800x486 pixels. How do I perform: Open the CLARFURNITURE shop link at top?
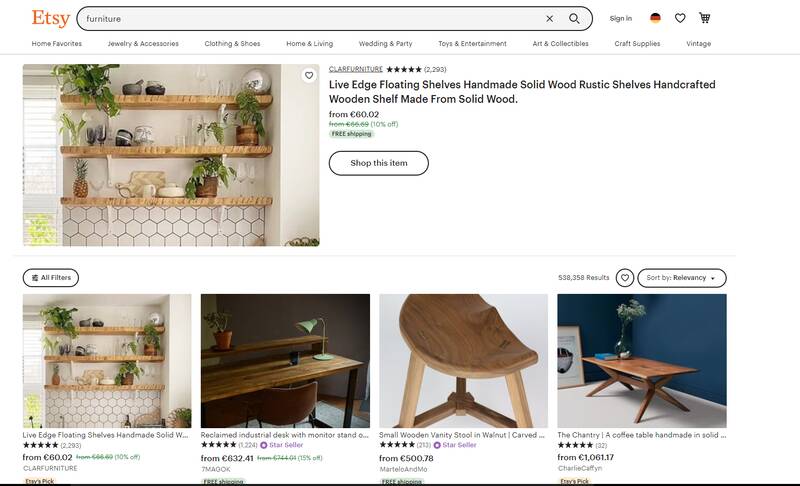coord(356,69)
